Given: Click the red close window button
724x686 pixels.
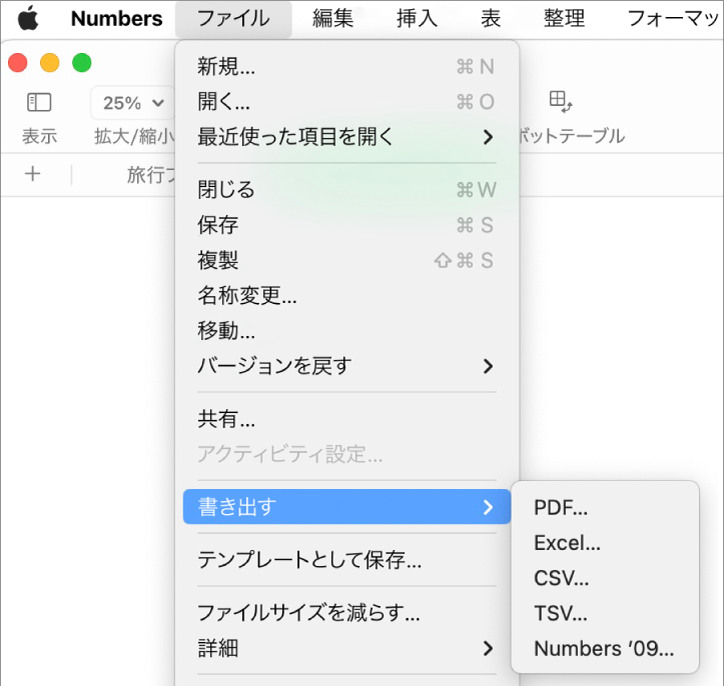Looking at the screenshot, I should [x=18, y=63].
